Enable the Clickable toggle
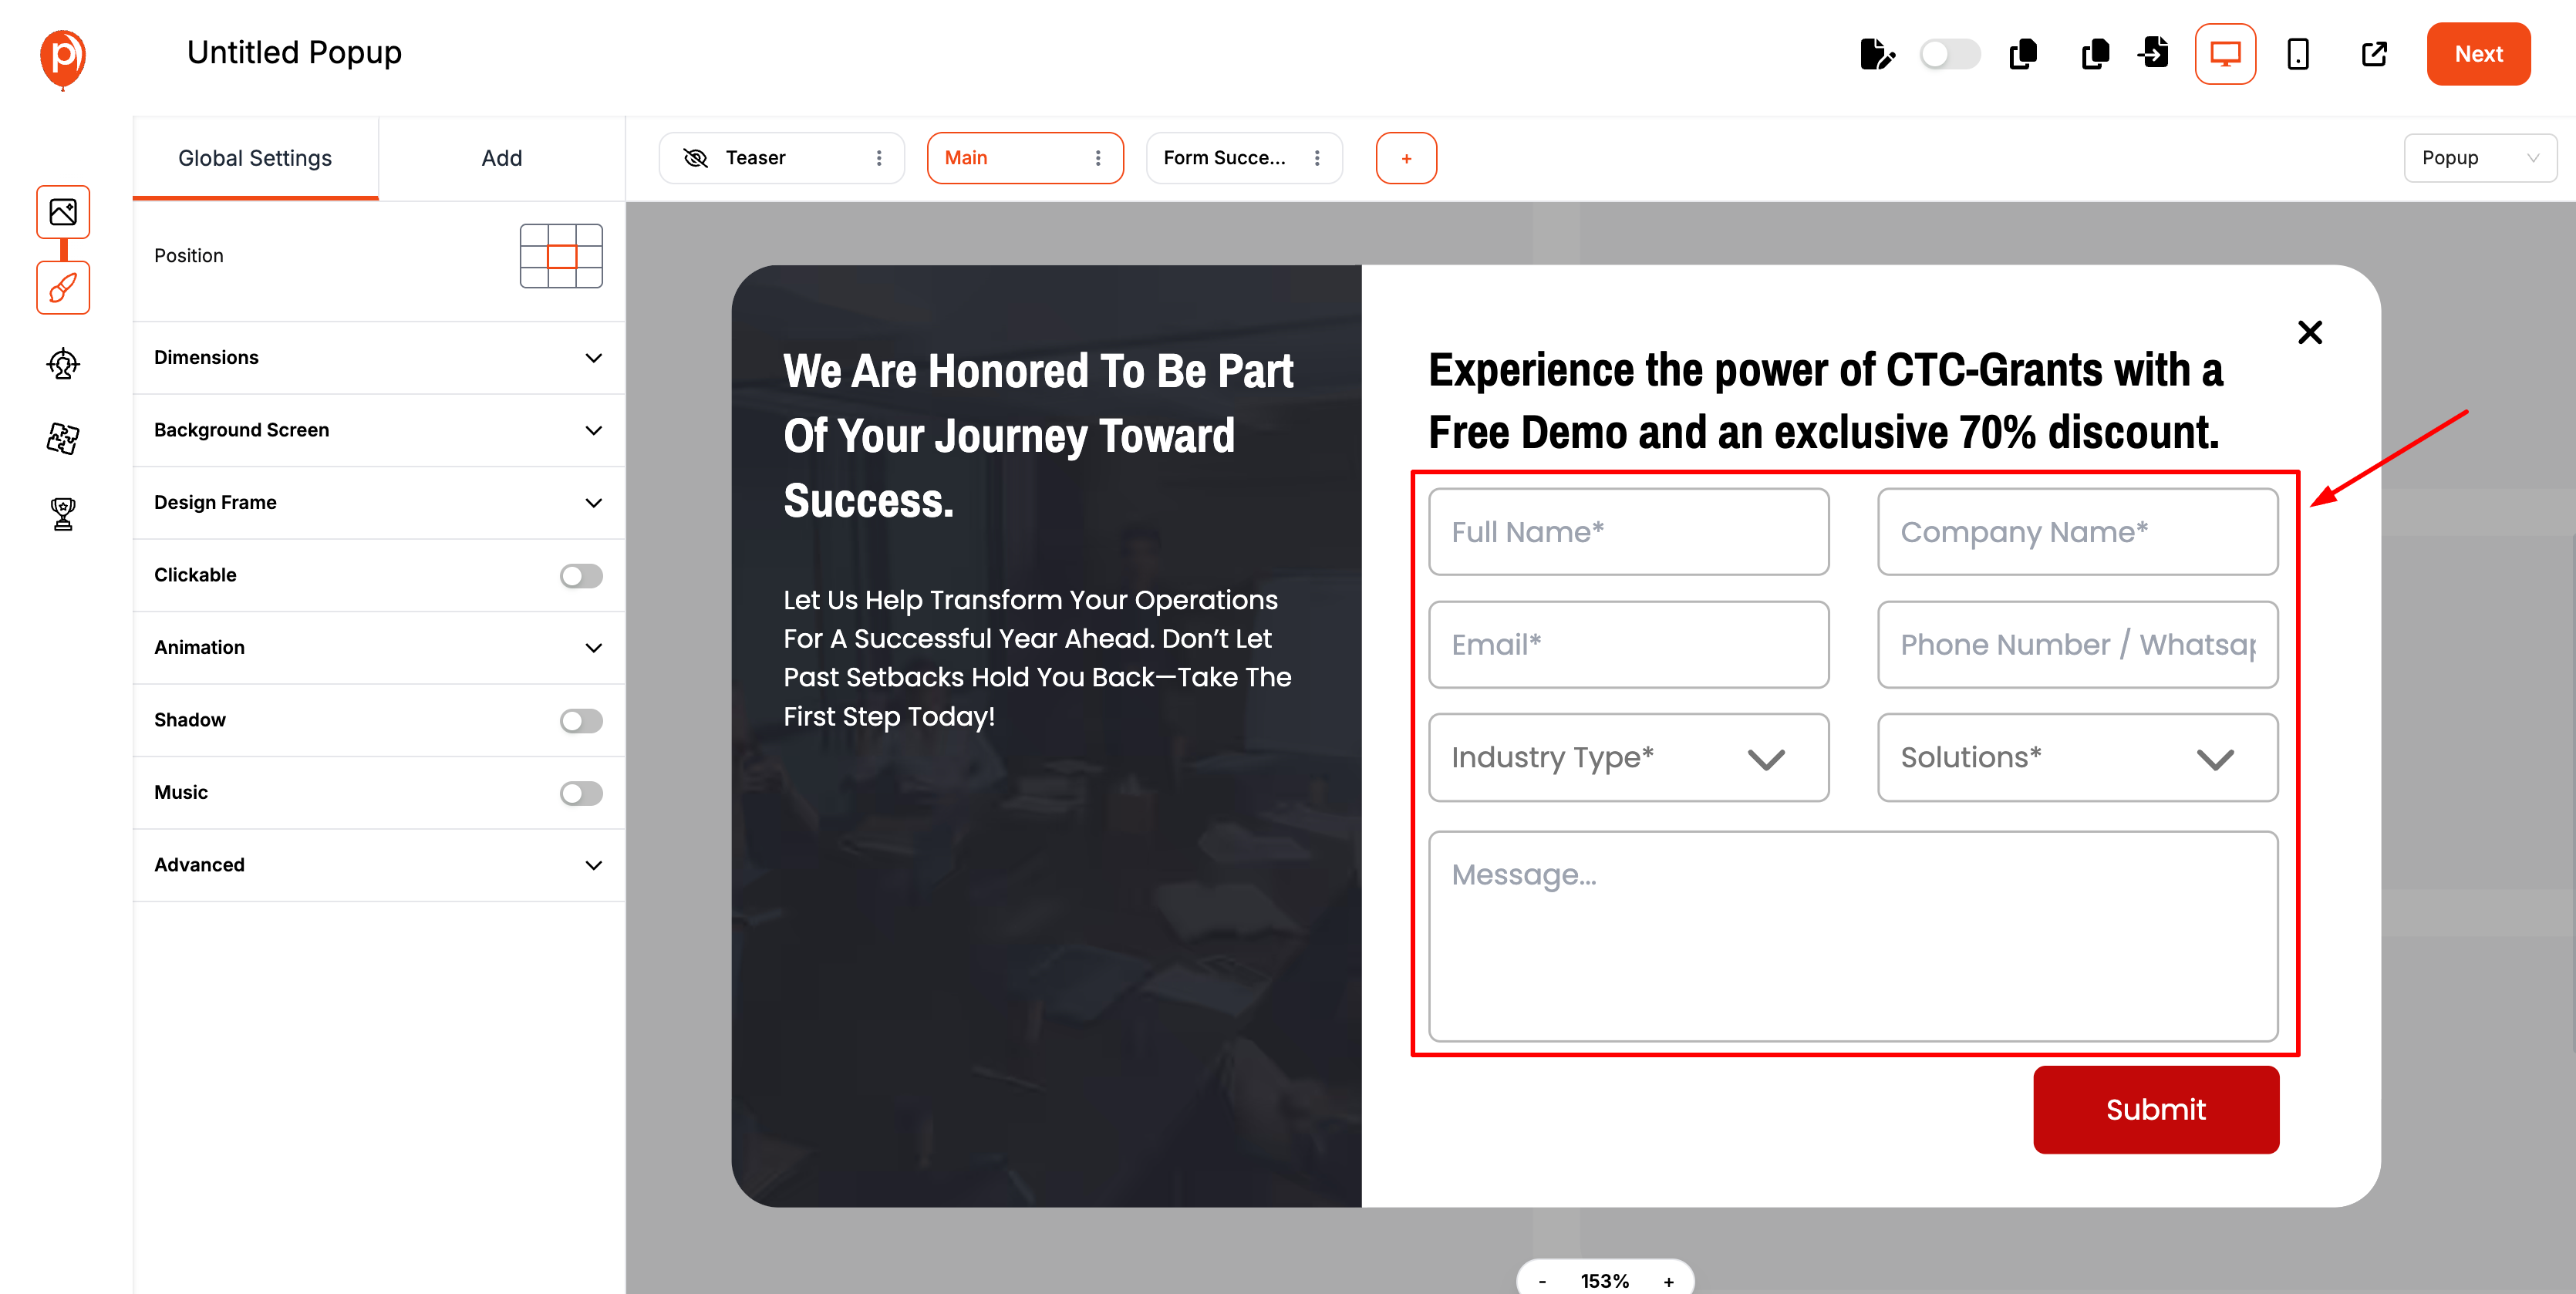The width and height of the screenshot is (2576, 1294). (x=581, y=575)
